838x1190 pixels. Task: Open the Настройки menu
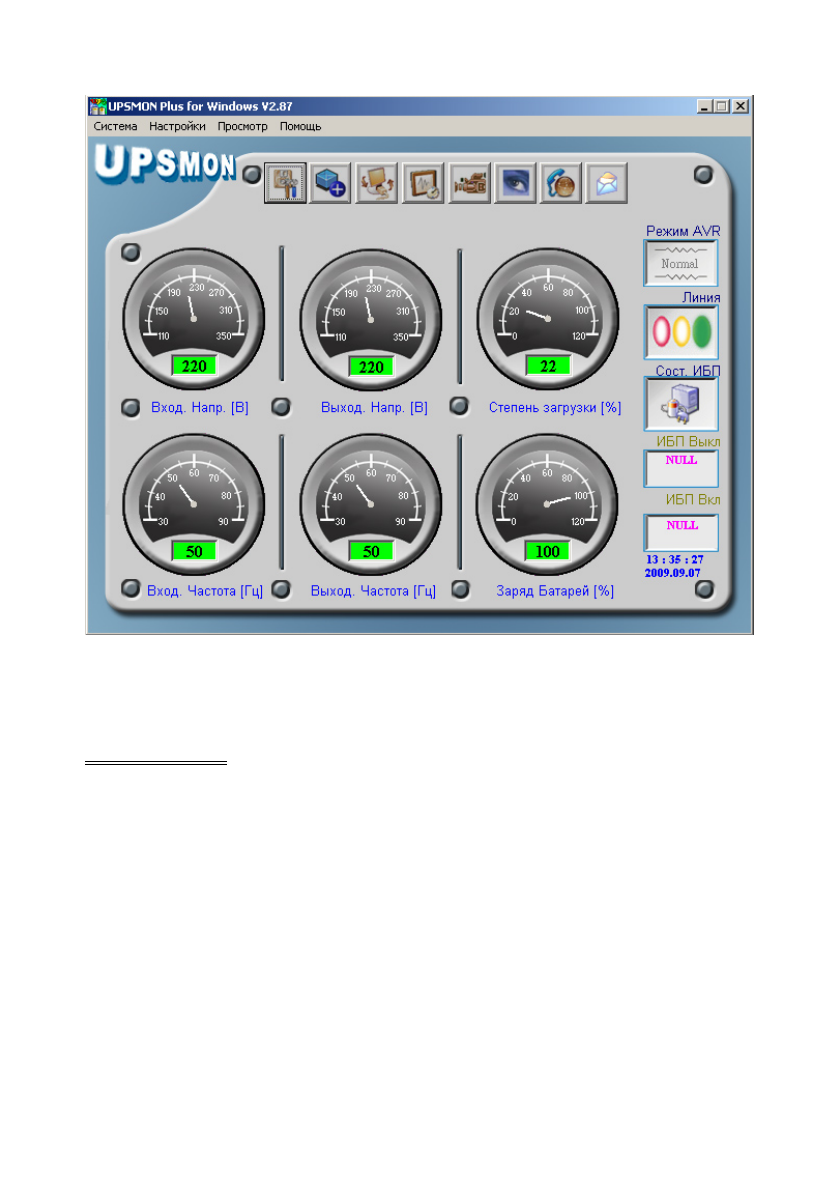tap(178, 127)
